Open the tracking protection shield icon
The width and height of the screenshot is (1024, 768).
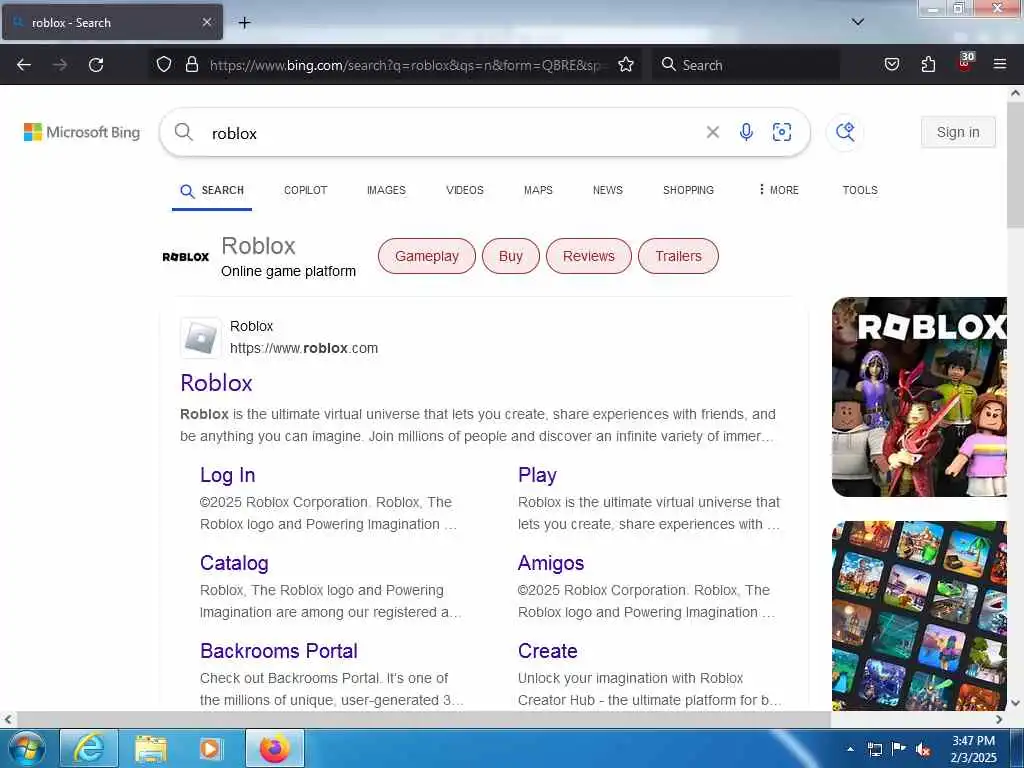164,64
